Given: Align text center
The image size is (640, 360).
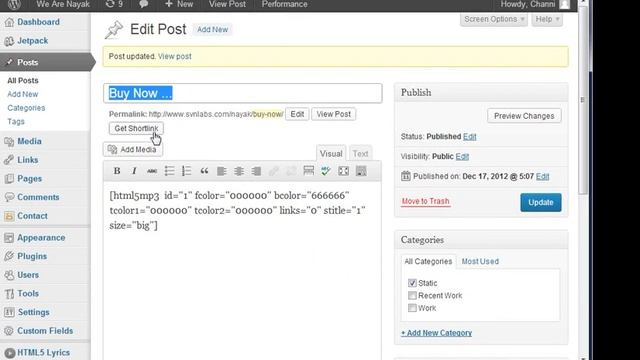Looking at the screenshot, I should pyautogui.click(x=239, y=171).
